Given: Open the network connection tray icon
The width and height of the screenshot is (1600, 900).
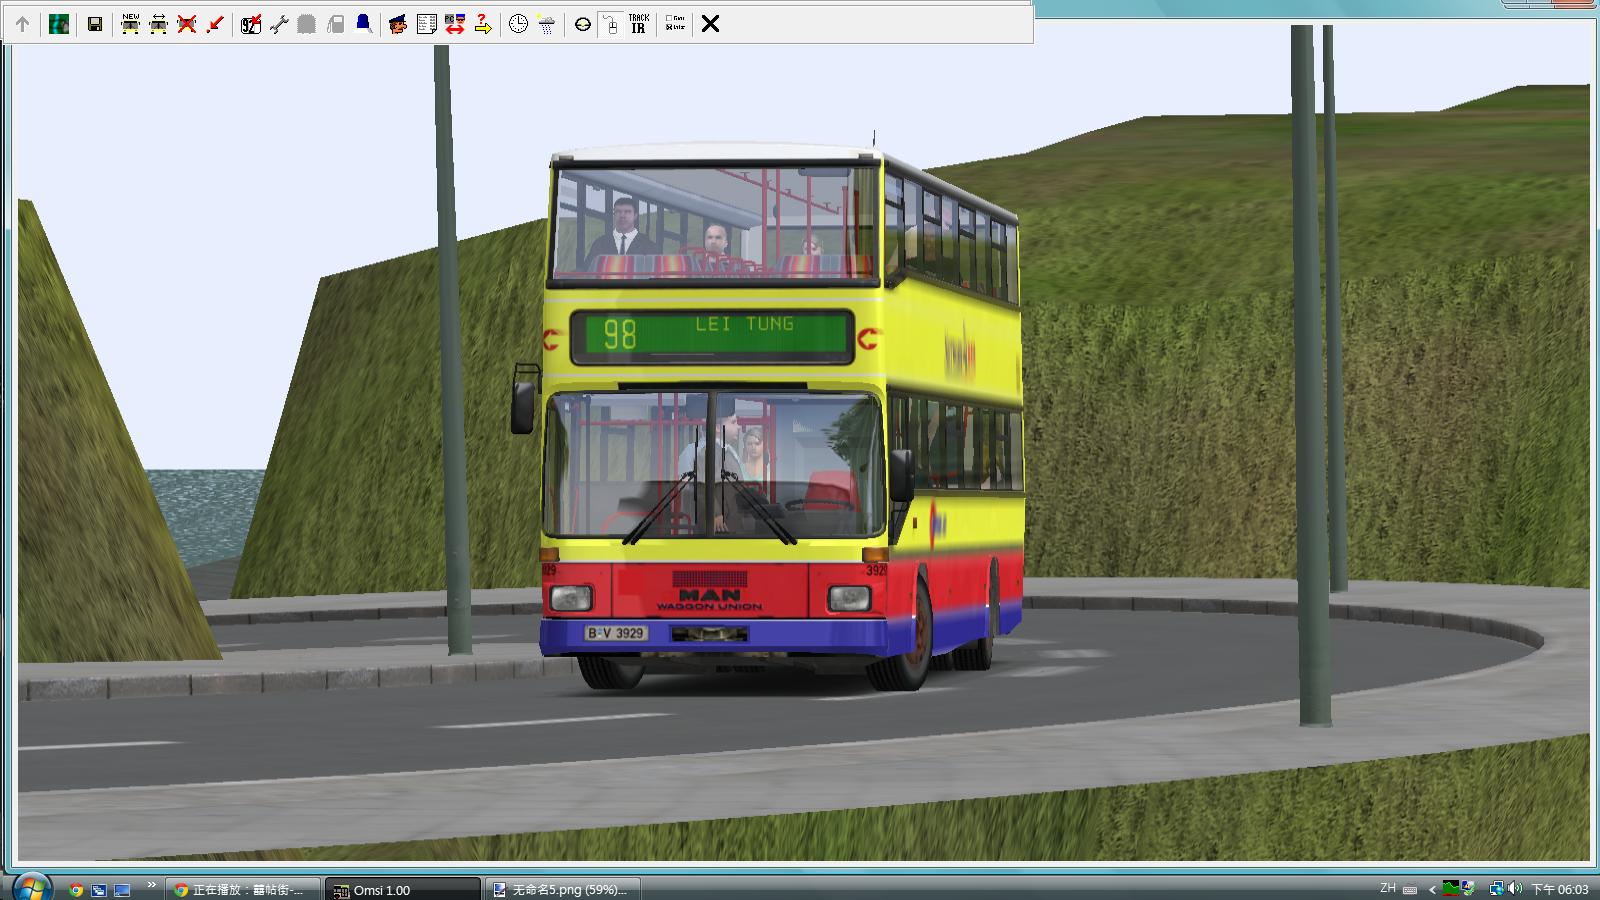Looking at the screenshot, I should click(1496, 888).
